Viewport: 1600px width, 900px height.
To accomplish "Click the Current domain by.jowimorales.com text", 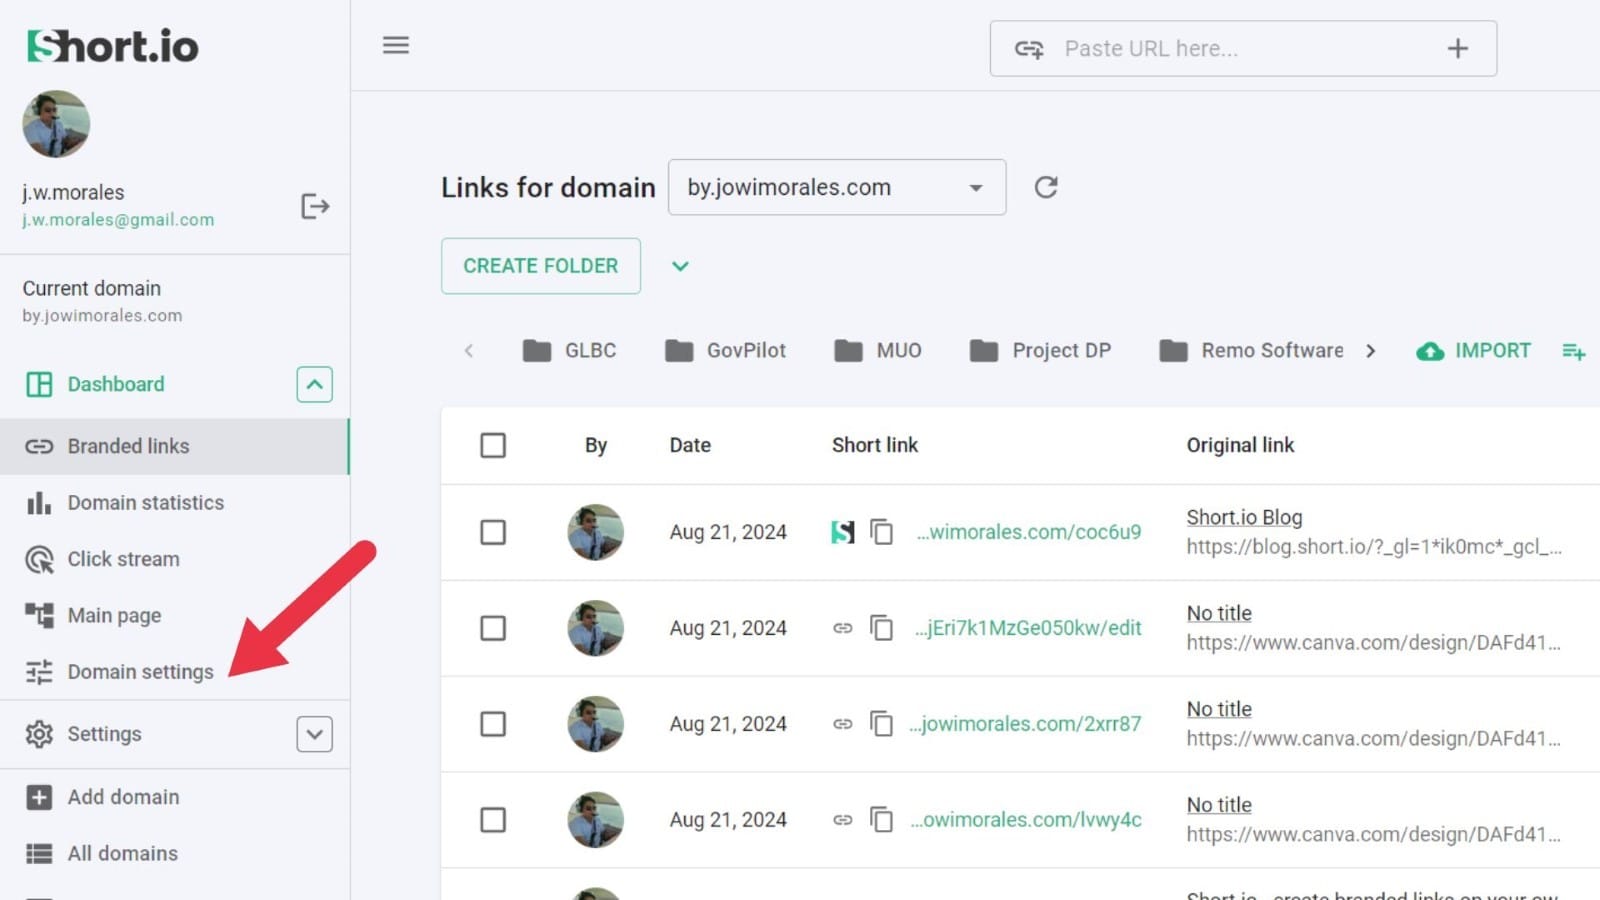I will click(102, 316).
